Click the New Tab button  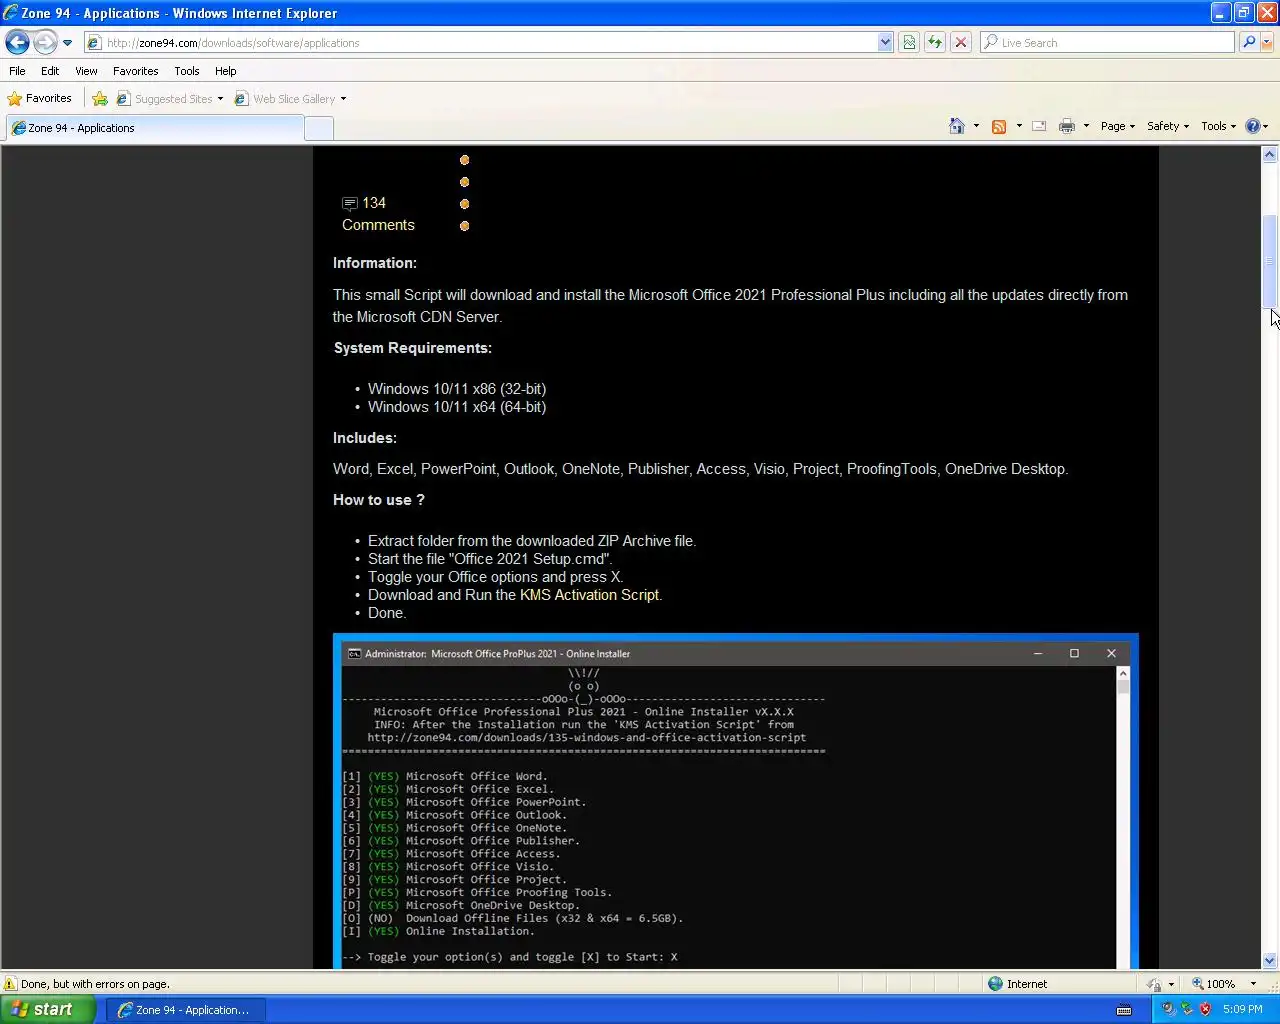(318, 128)
